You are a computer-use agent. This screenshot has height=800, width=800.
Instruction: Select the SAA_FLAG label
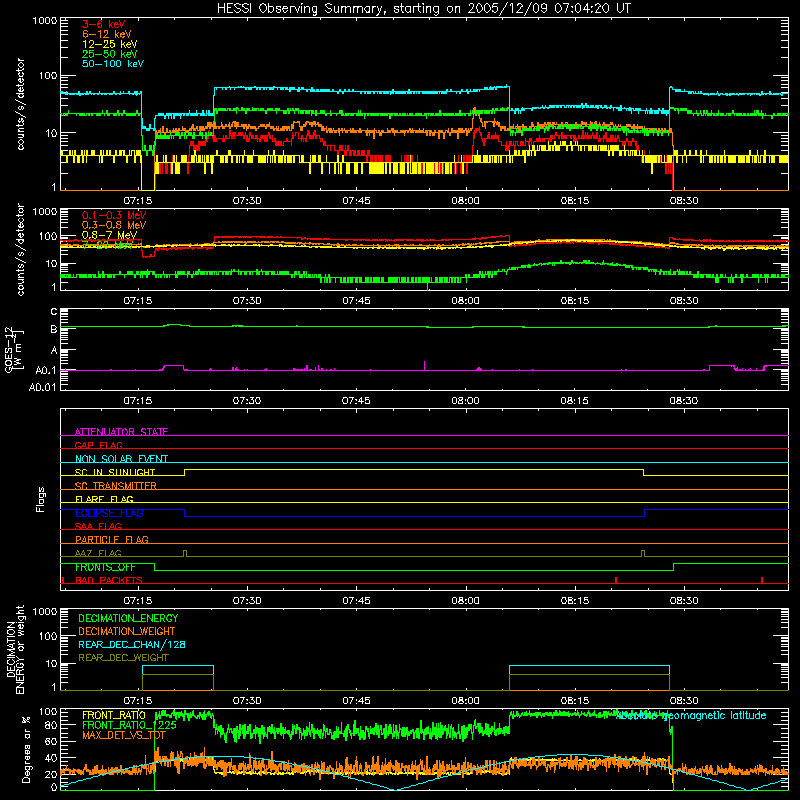pyautogui.click(x=98, y=526)
